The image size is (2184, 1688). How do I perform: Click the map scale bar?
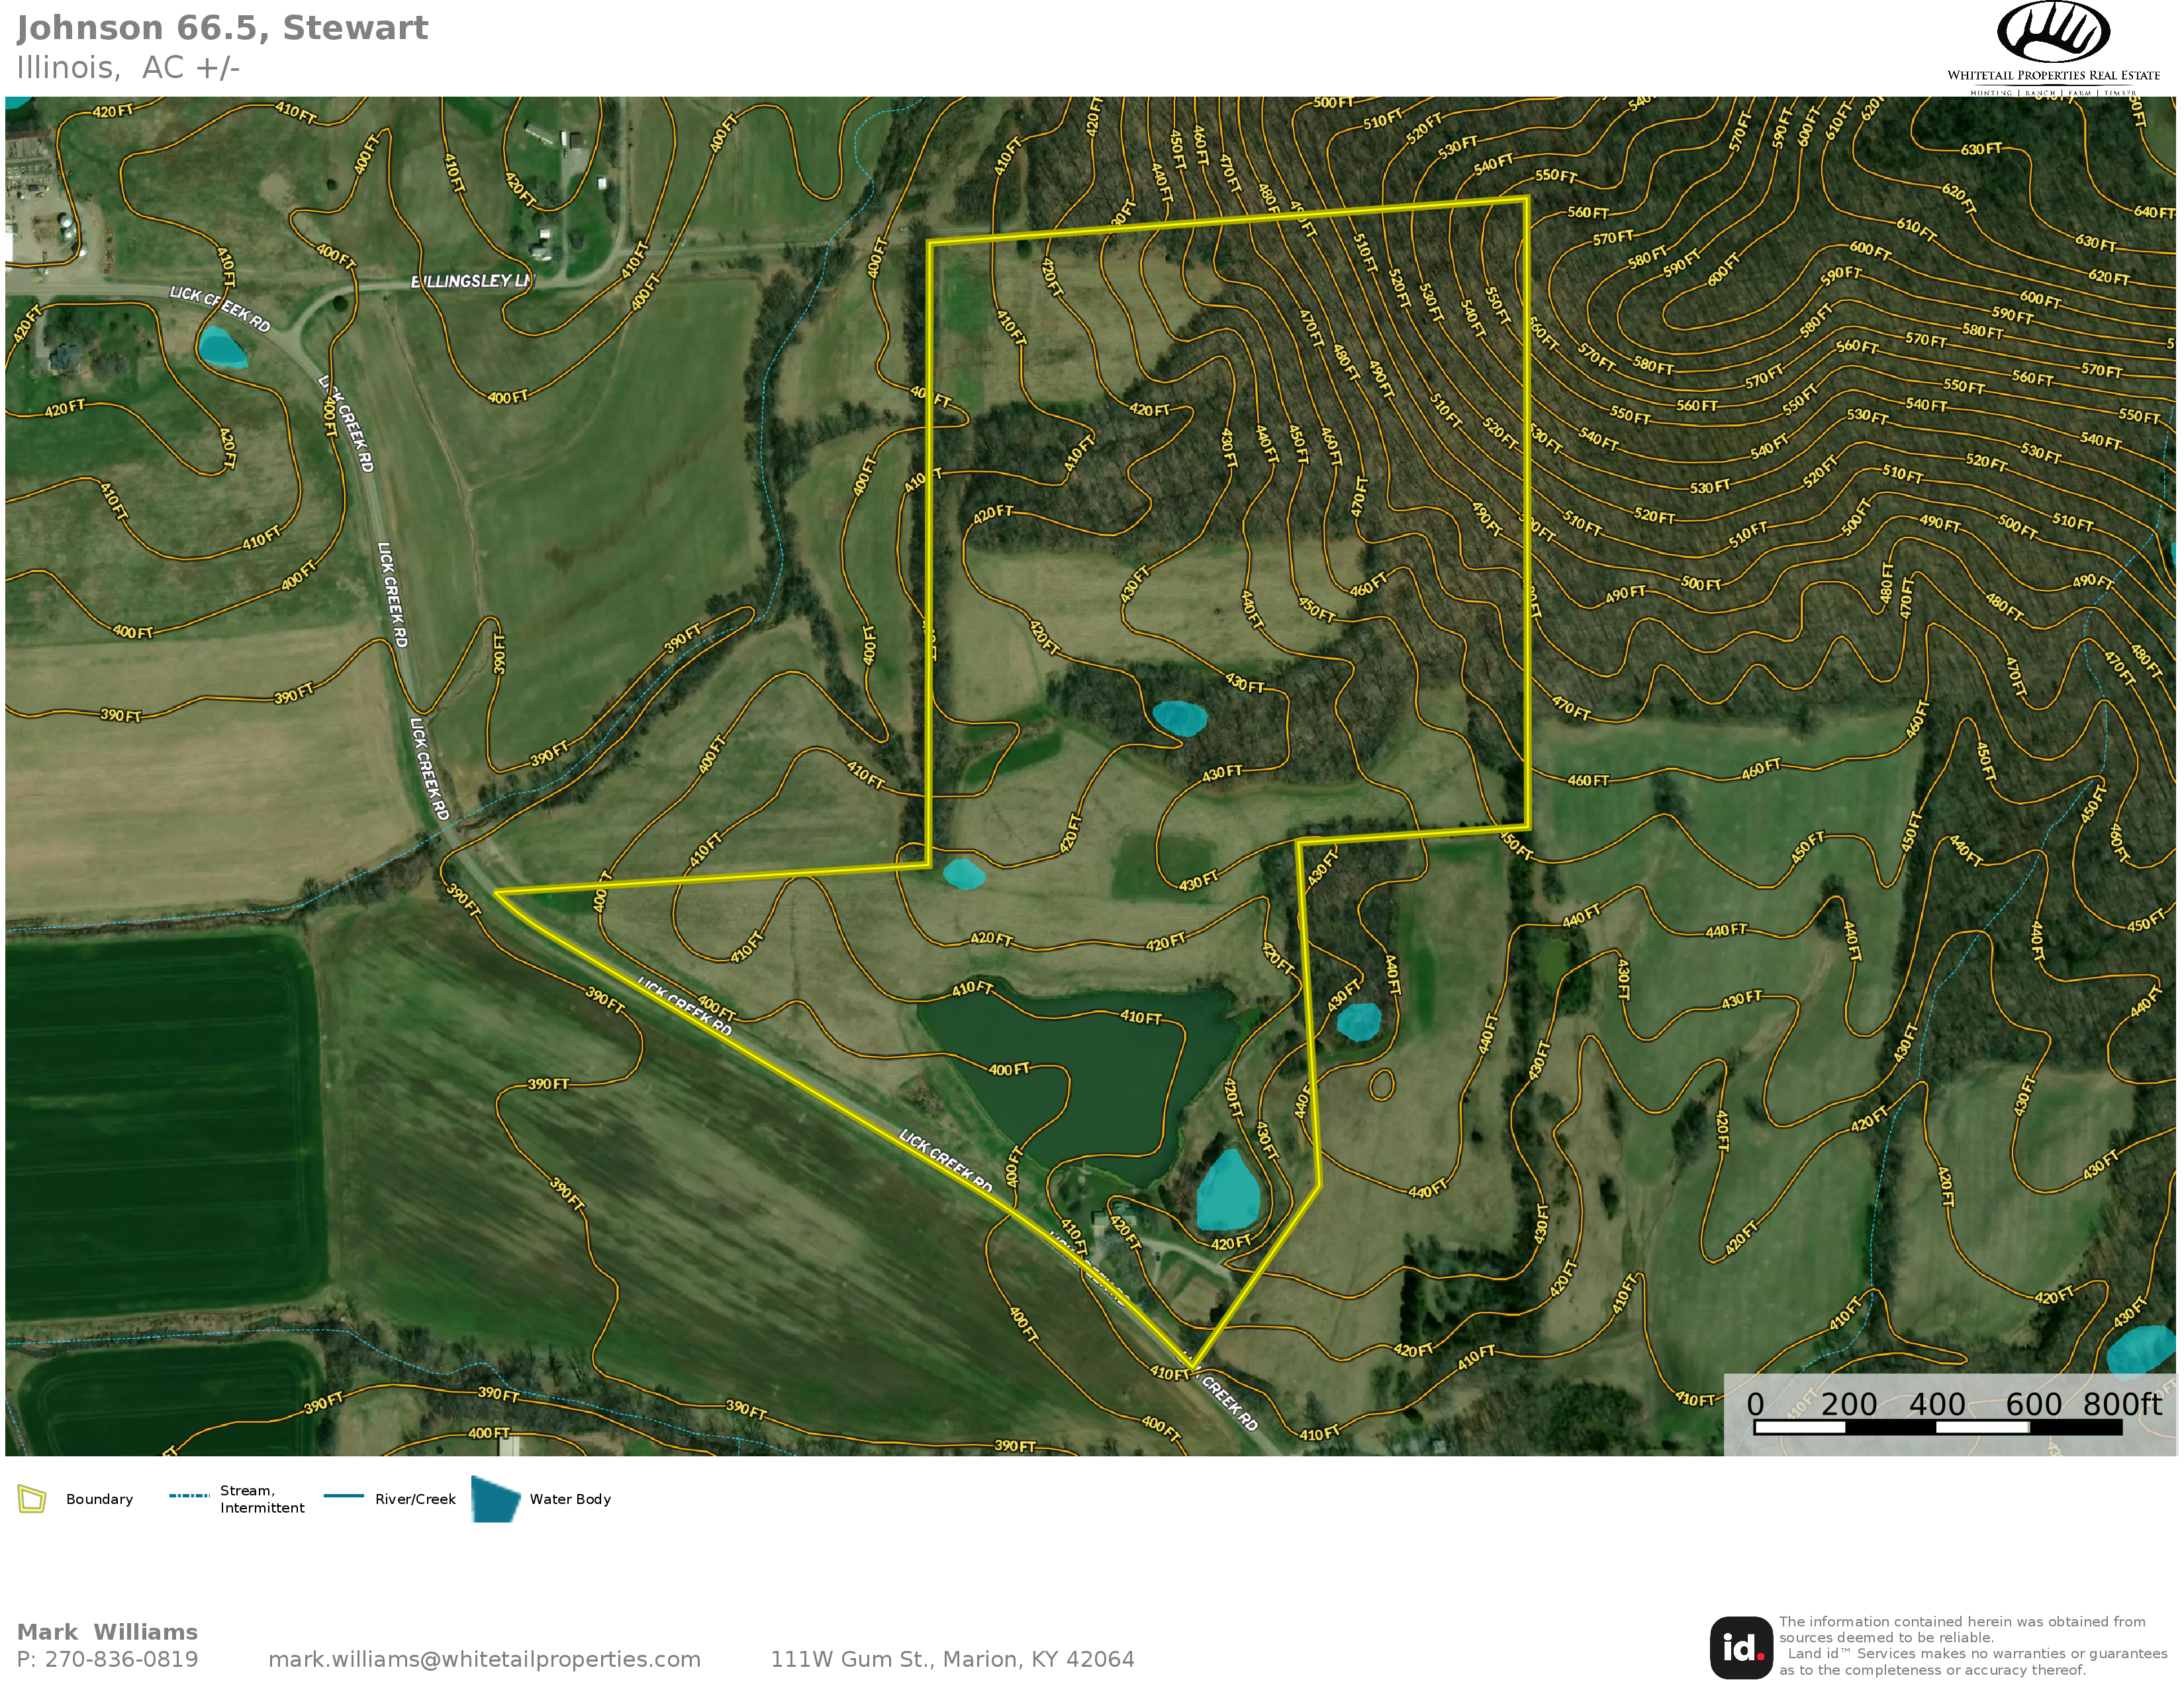tap(1937, 1427)
